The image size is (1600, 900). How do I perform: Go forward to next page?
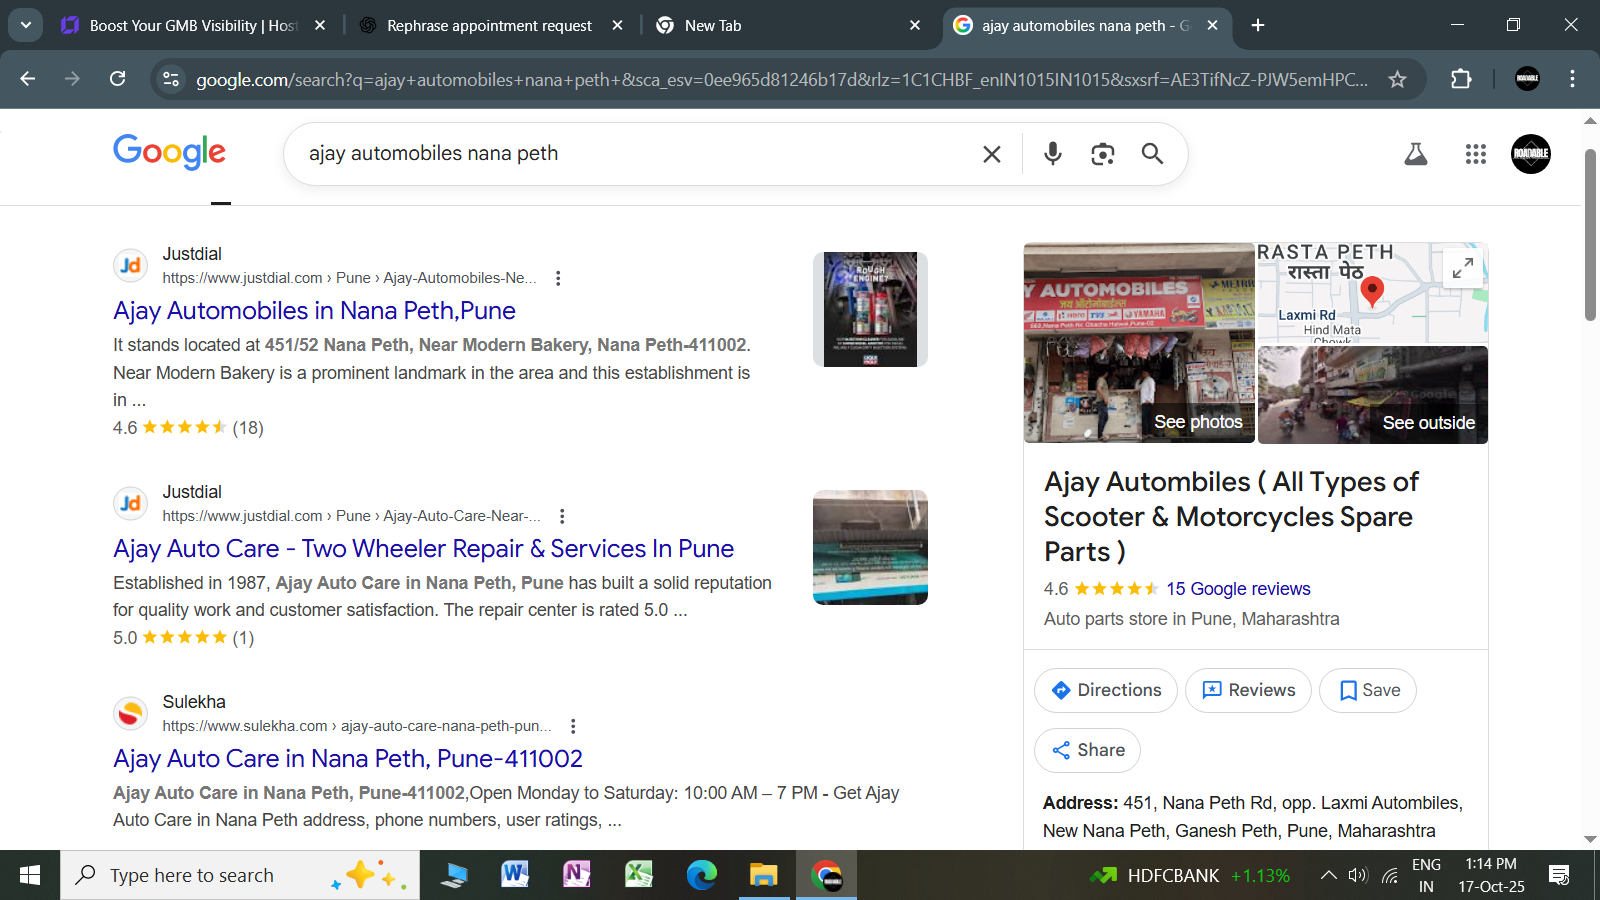[72, 79]
